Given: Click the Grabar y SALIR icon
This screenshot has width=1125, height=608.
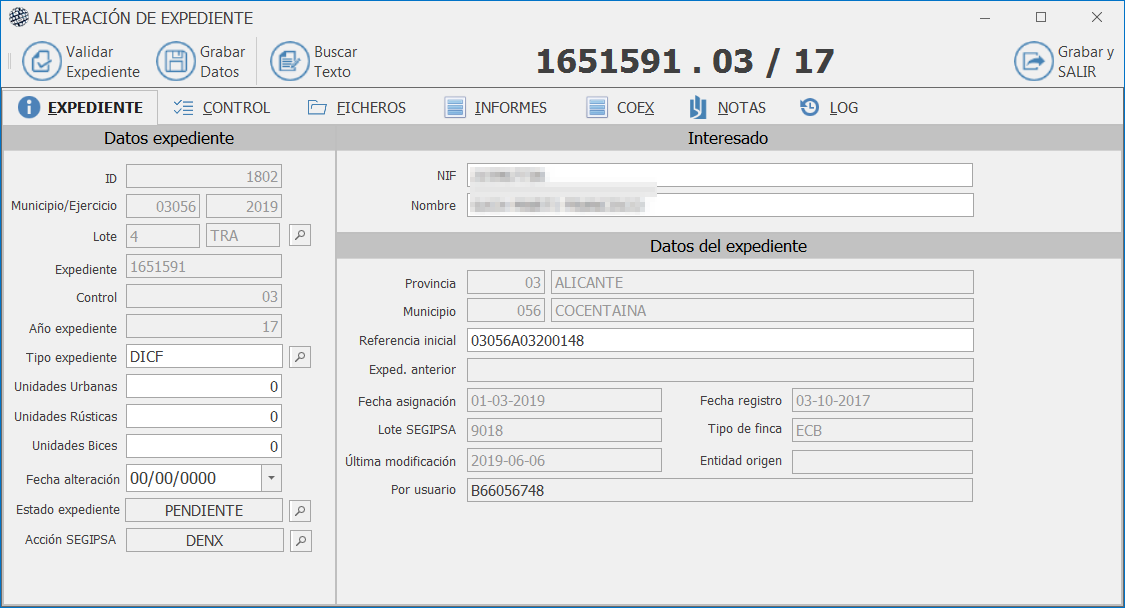Looking at the screenshot, I should [x=1033, y=61].
